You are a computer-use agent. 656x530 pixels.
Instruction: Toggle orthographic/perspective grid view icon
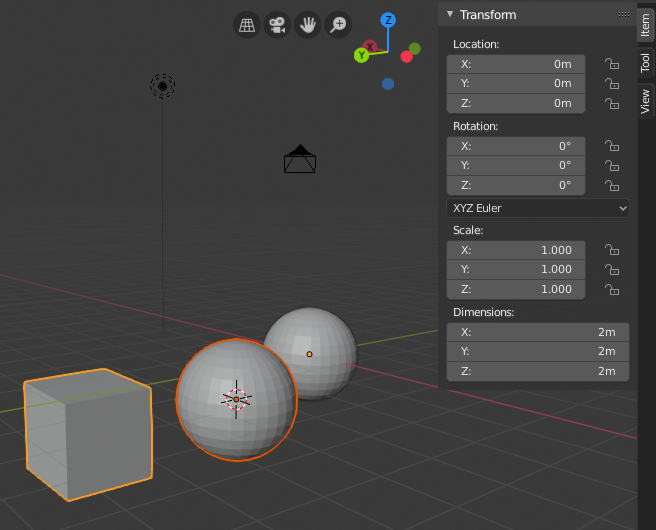click(247, 25)
